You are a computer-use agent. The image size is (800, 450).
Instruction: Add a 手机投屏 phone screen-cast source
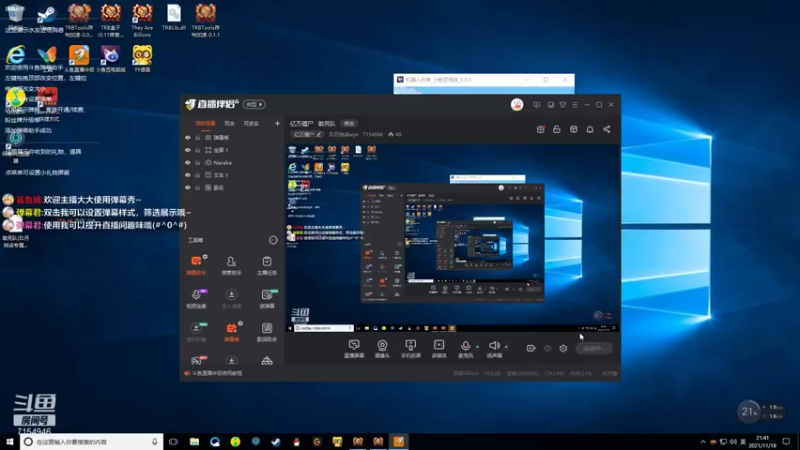pos(410,348)
